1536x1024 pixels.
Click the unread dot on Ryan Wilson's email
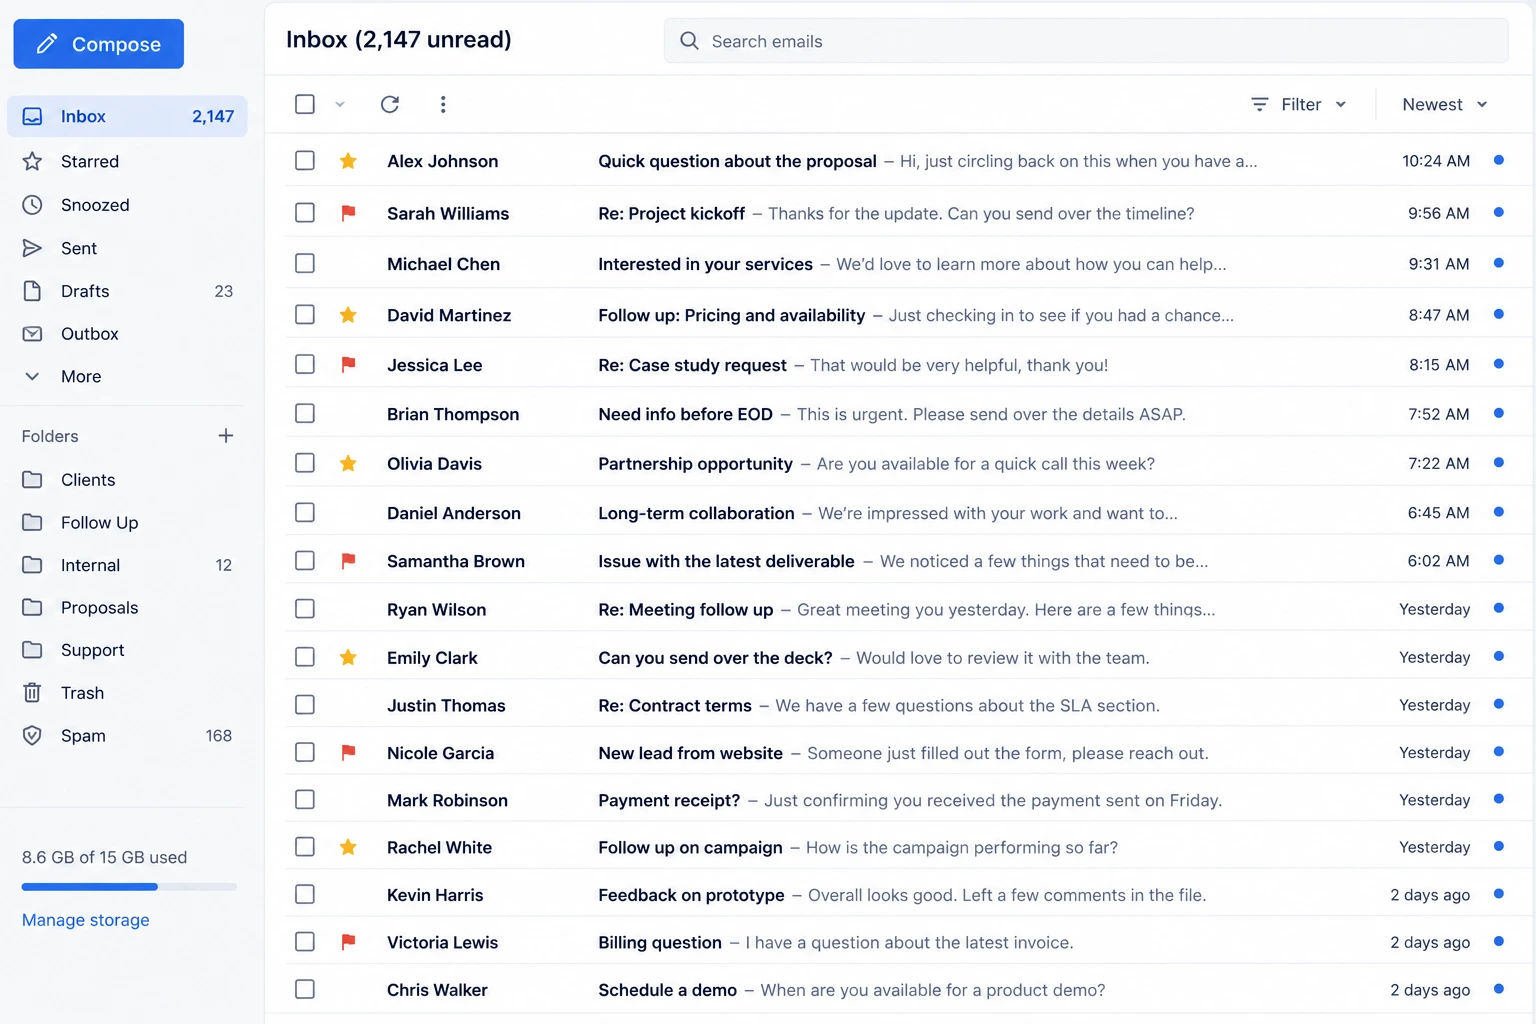pos(1498,608)
